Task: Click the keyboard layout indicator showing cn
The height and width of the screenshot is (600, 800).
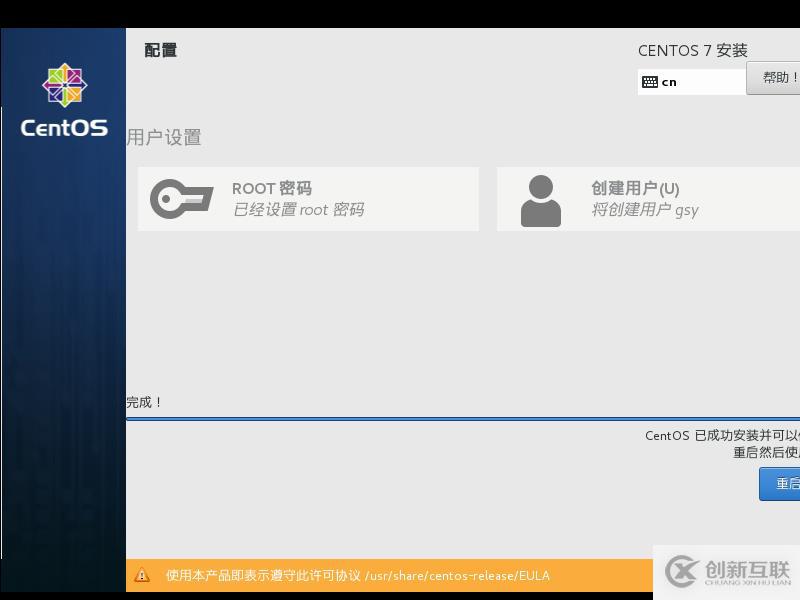Action: coord(670,81)
